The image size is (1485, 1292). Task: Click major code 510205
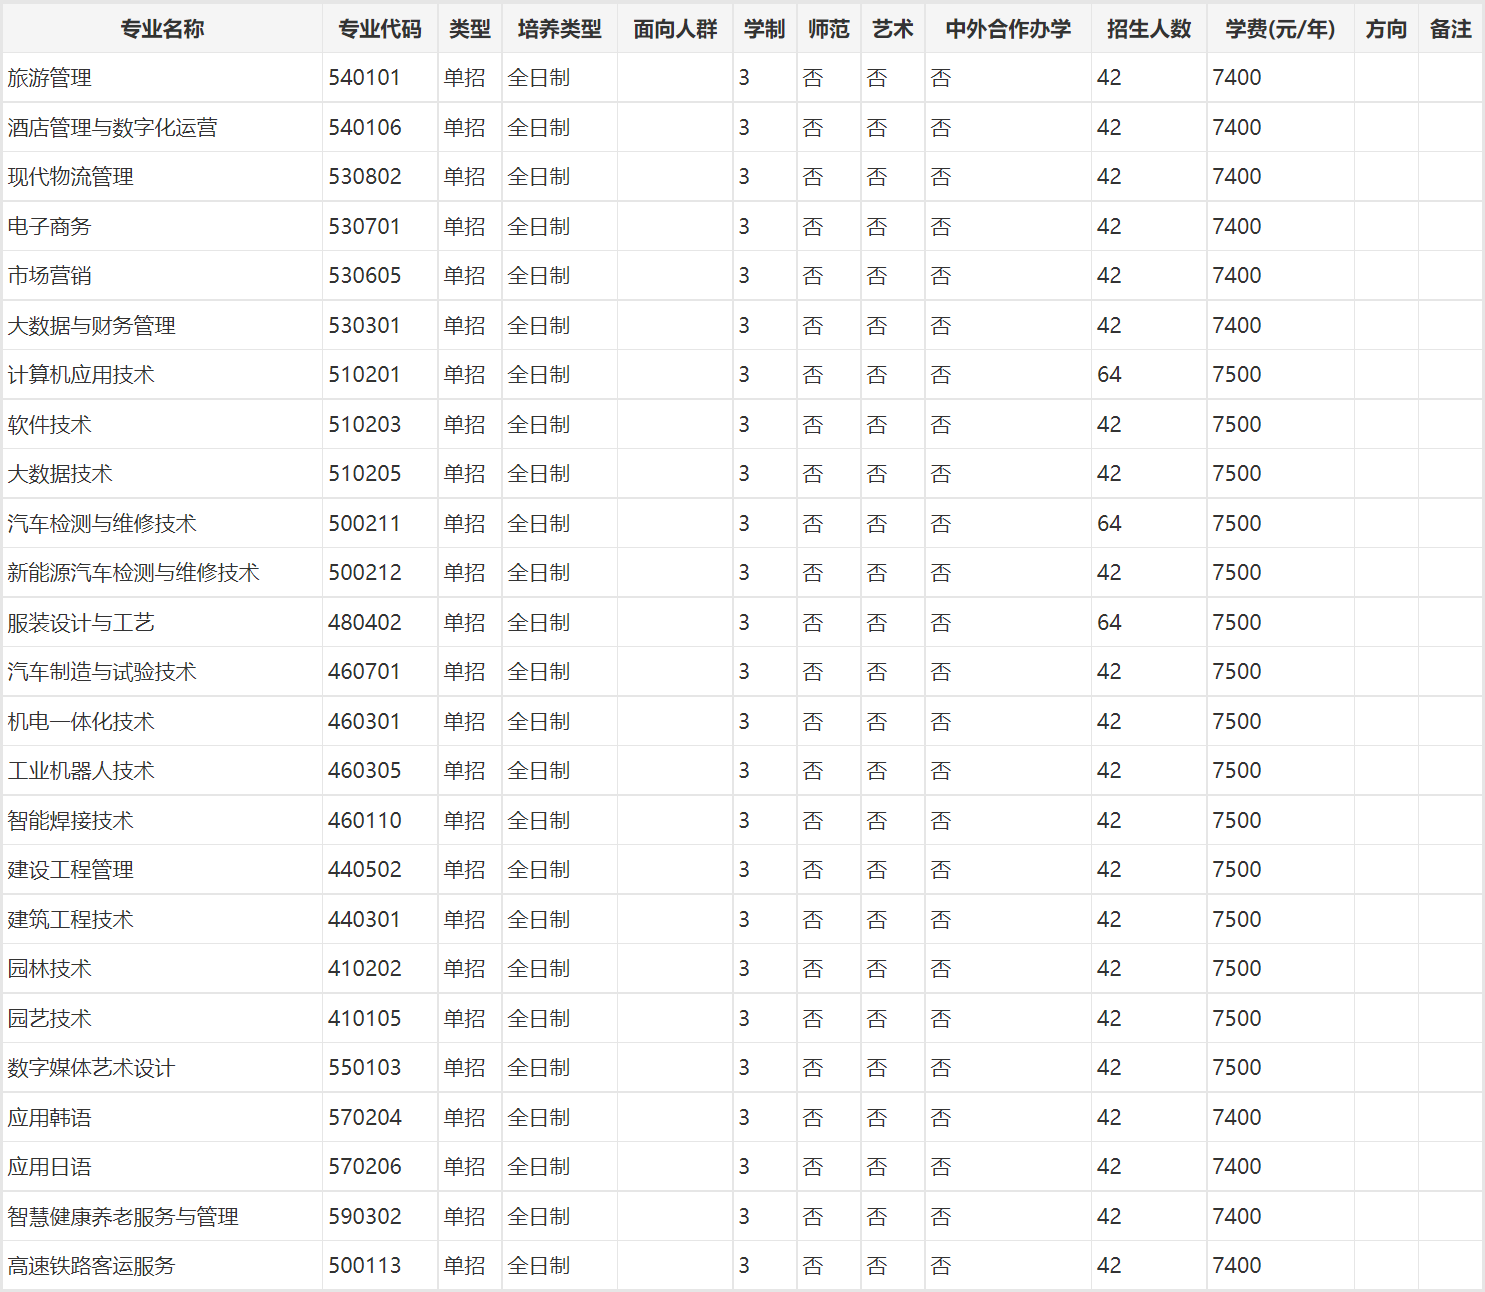pos(365,474)
